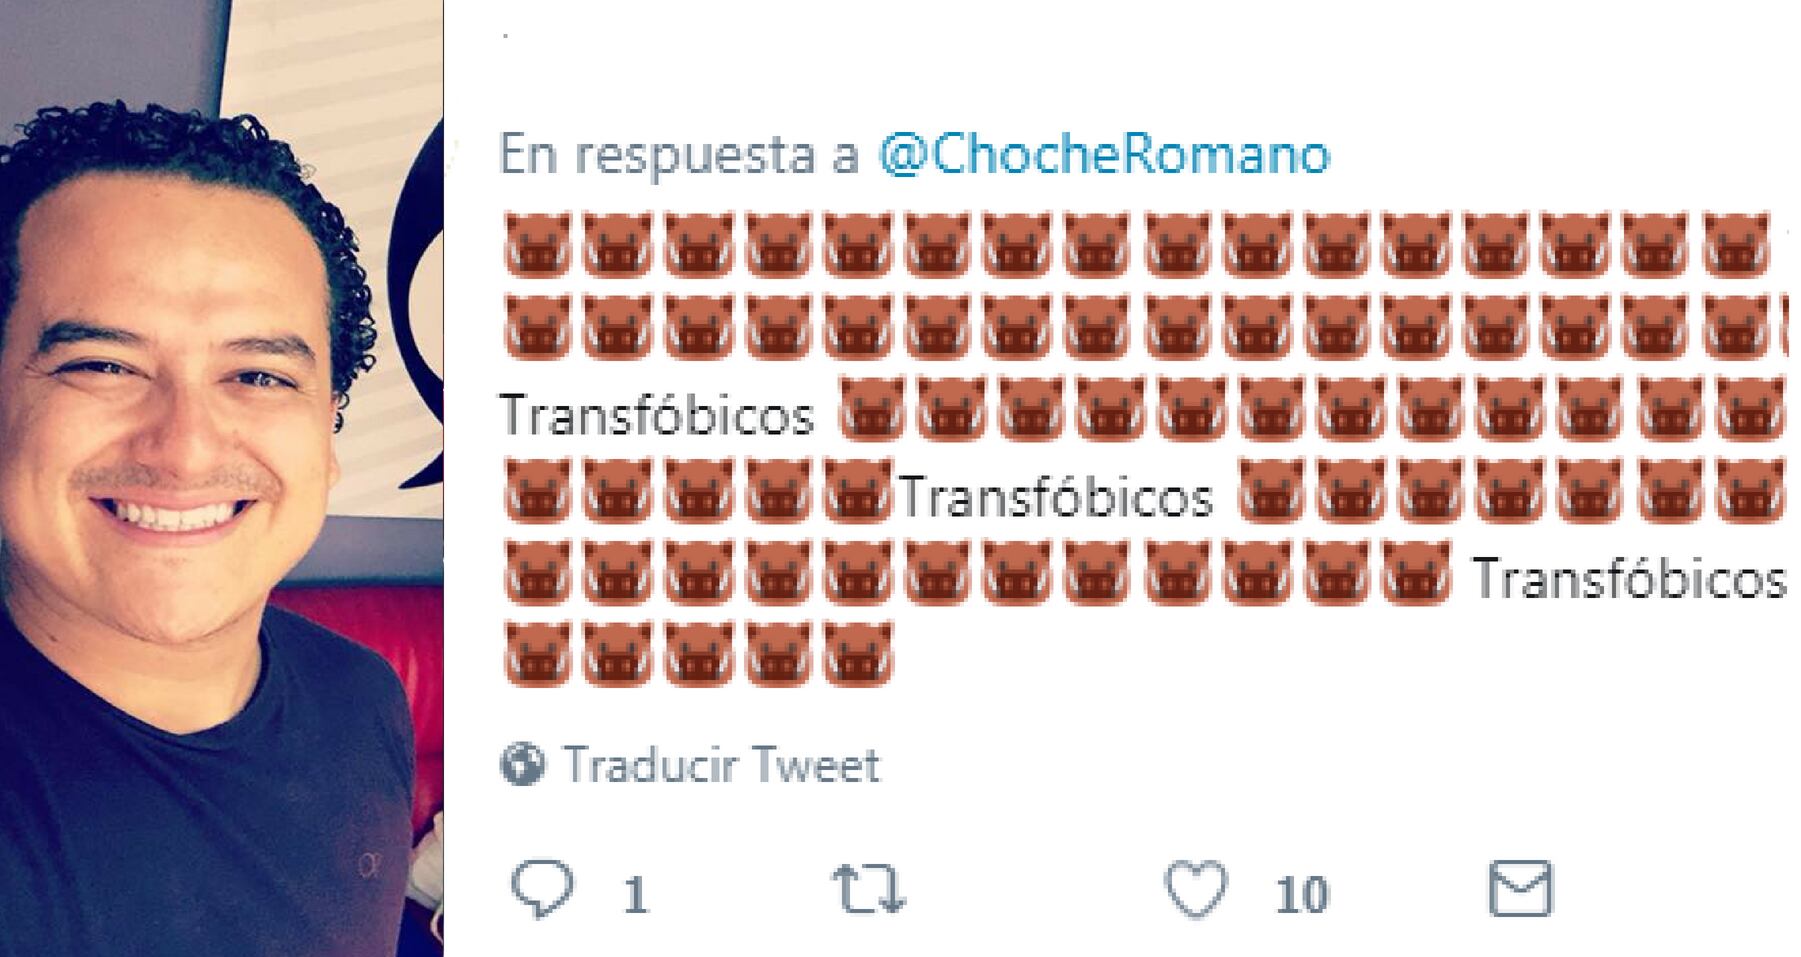Click the globe icon beside Traducir Tweet
This screenshot has width=1801, height=957.
click(x=522, y=766)
